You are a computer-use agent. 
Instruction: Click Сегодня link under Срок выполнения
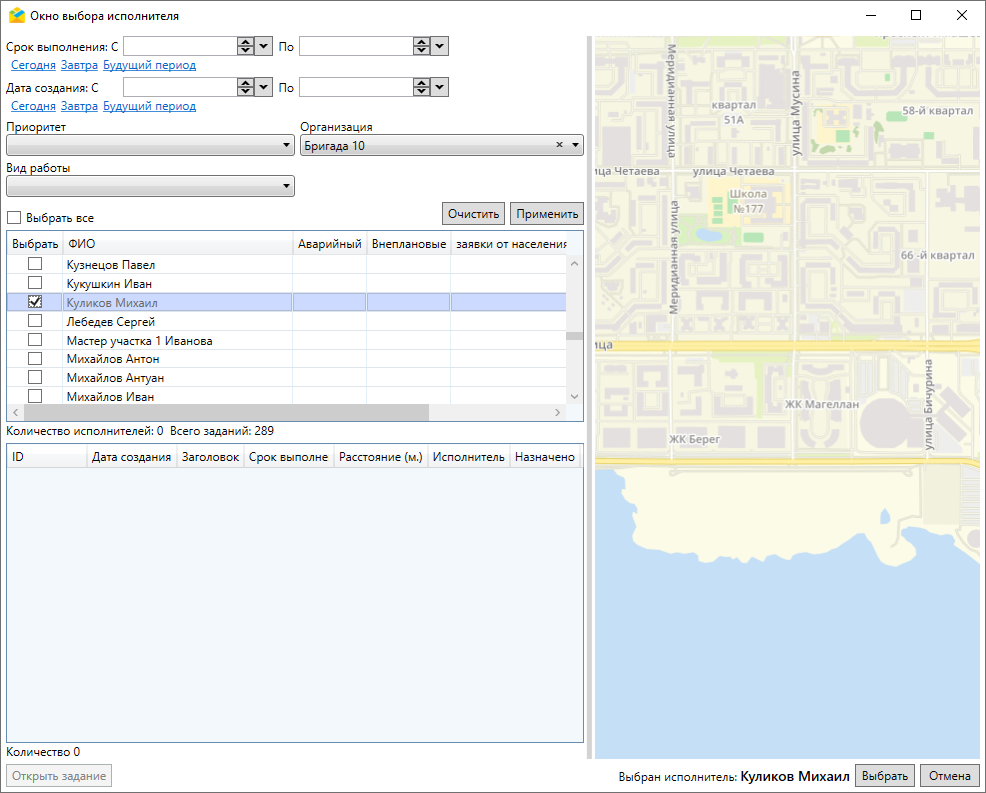33,65
